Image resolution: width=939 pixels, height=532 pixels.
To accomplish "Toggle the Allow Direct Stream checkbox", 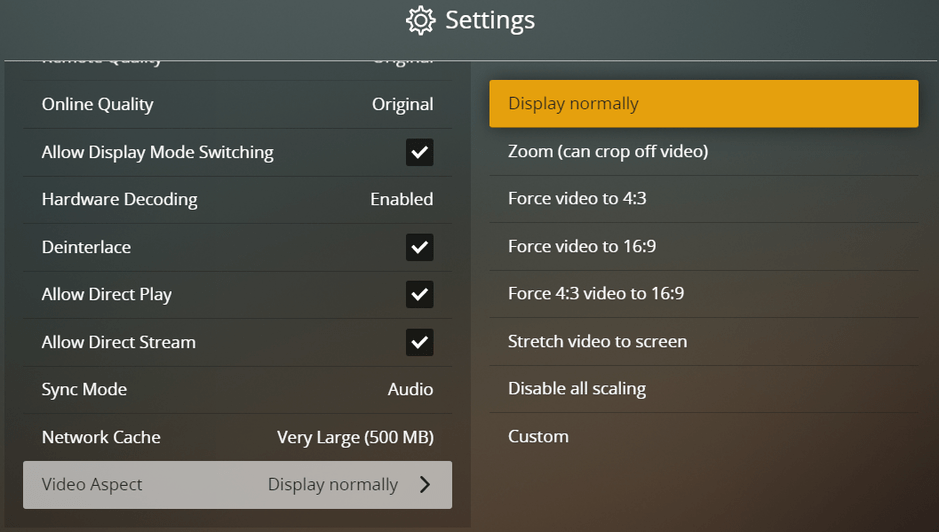I will 420,342.
